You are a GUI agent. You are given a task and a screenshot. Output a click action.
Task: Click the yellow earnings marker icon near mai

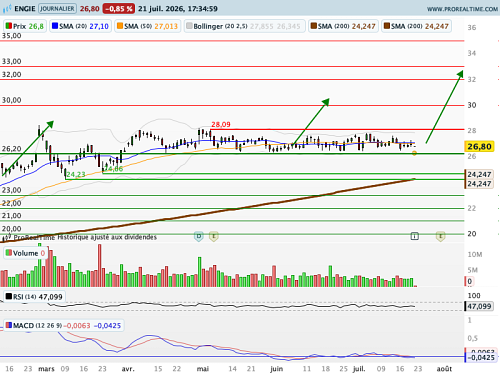tap(214, 236)
